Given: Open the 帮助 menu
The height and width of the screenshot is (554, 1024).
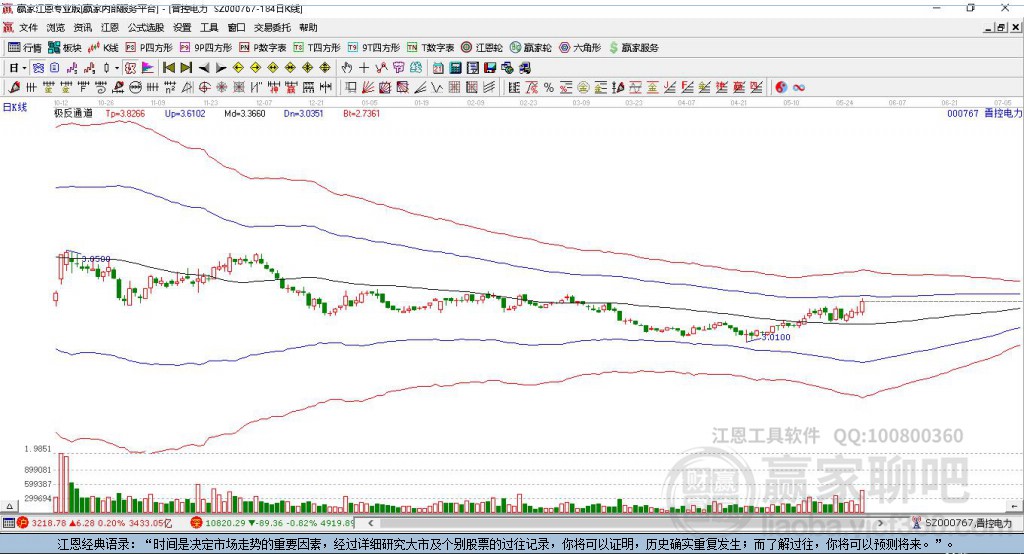Looking at the screenshot, I should [x=308, y=27].
